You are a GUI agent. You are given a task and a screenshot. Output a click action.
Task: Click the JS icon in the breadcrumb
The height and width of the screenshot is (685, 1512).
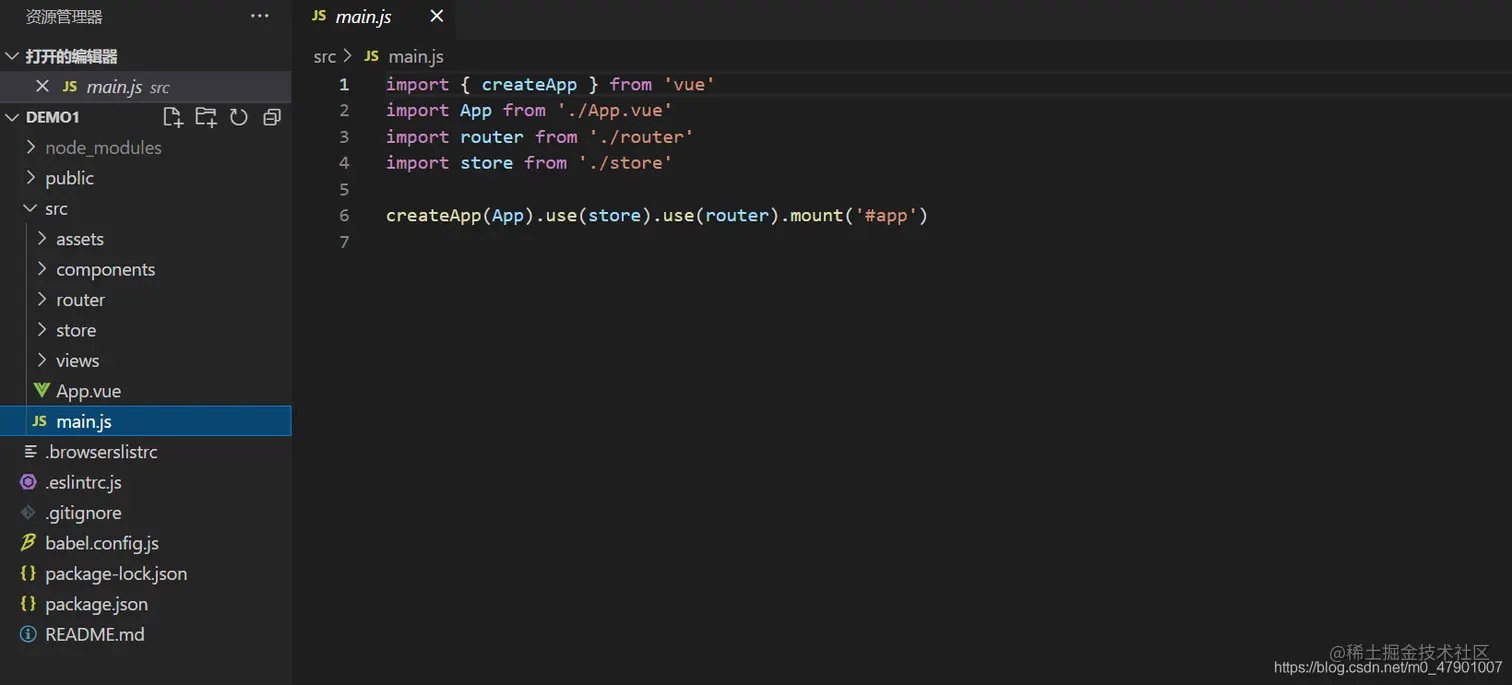point(372,57)
